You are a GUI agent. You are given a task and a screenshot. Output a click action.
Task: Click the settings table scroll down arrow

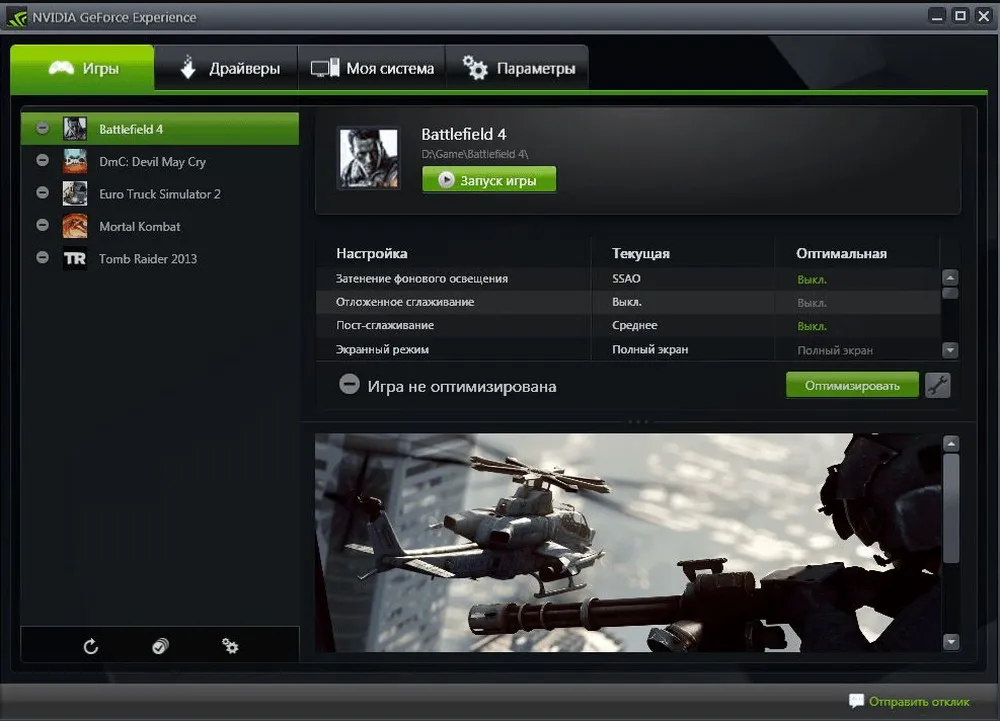coord(950,350)
